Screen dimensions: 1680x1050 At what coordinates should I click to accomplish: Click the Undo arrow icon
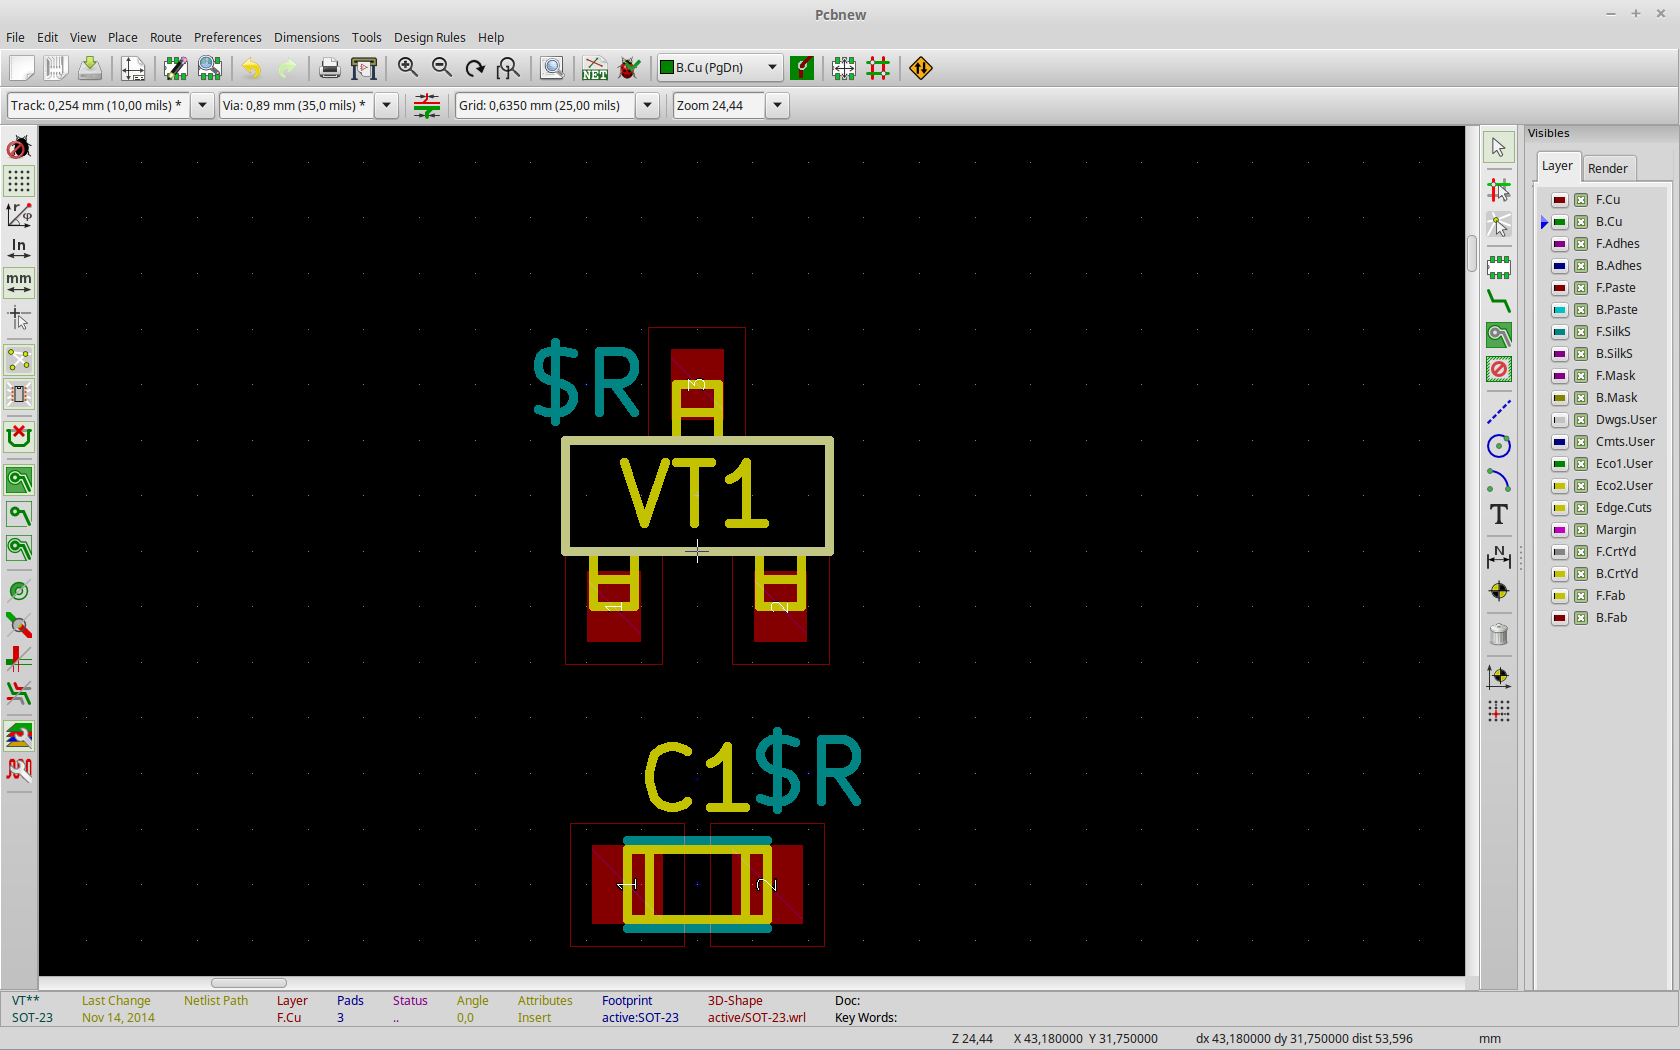[x=251, y=68]
